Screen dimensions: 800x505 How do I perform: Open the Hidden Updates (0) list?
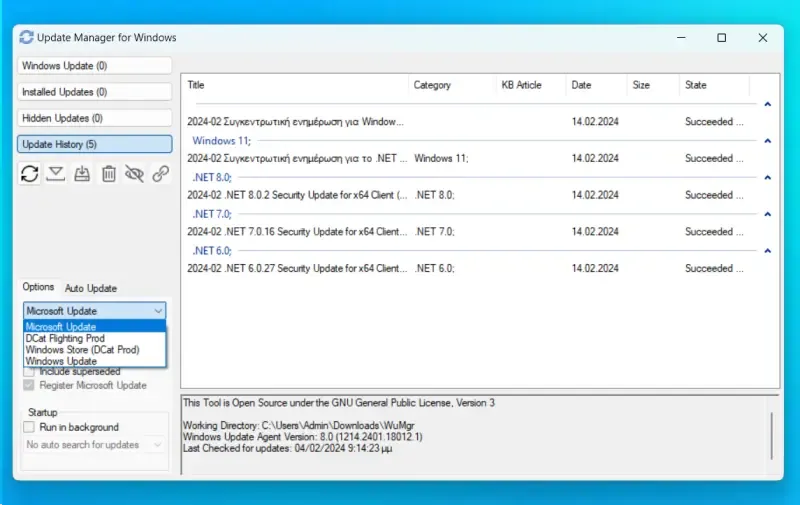[x=94, y=118]
